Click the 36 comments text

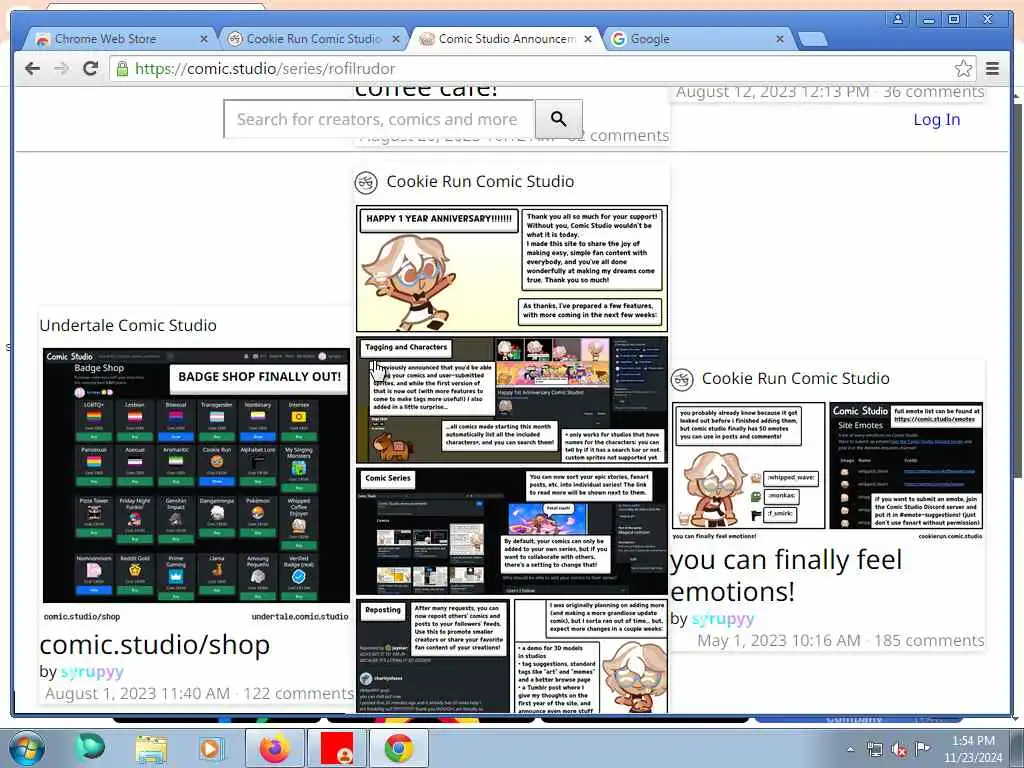934,91
